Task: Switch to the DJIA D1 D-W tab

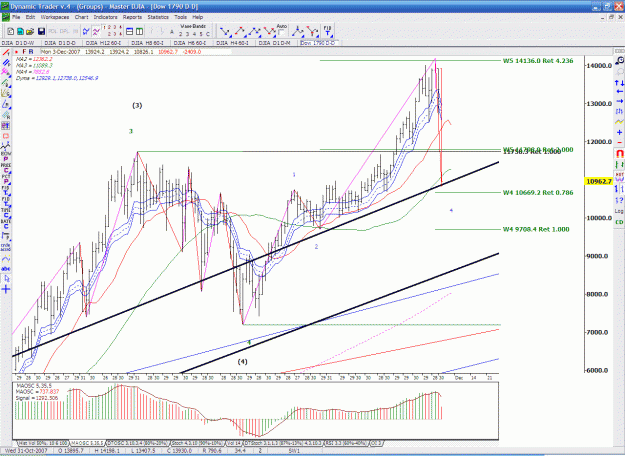Action: (18, 43)
